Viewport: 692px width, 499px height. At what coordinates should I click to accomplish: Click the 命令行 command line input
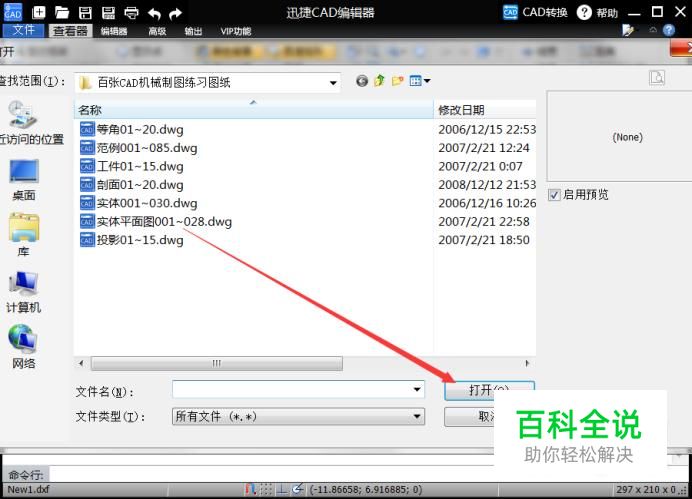pyautogui.click(x=271, y=474)
